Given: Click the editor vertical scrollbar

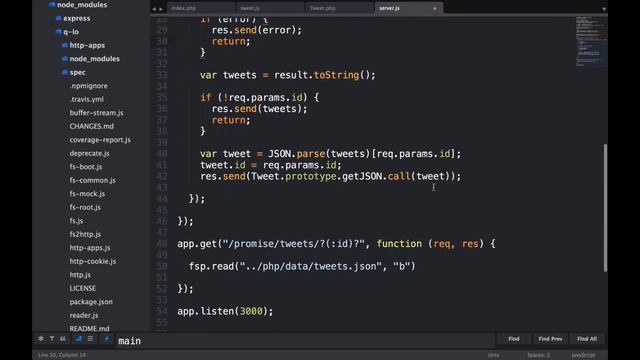Looking at the screenshot, I should [605, 207].
